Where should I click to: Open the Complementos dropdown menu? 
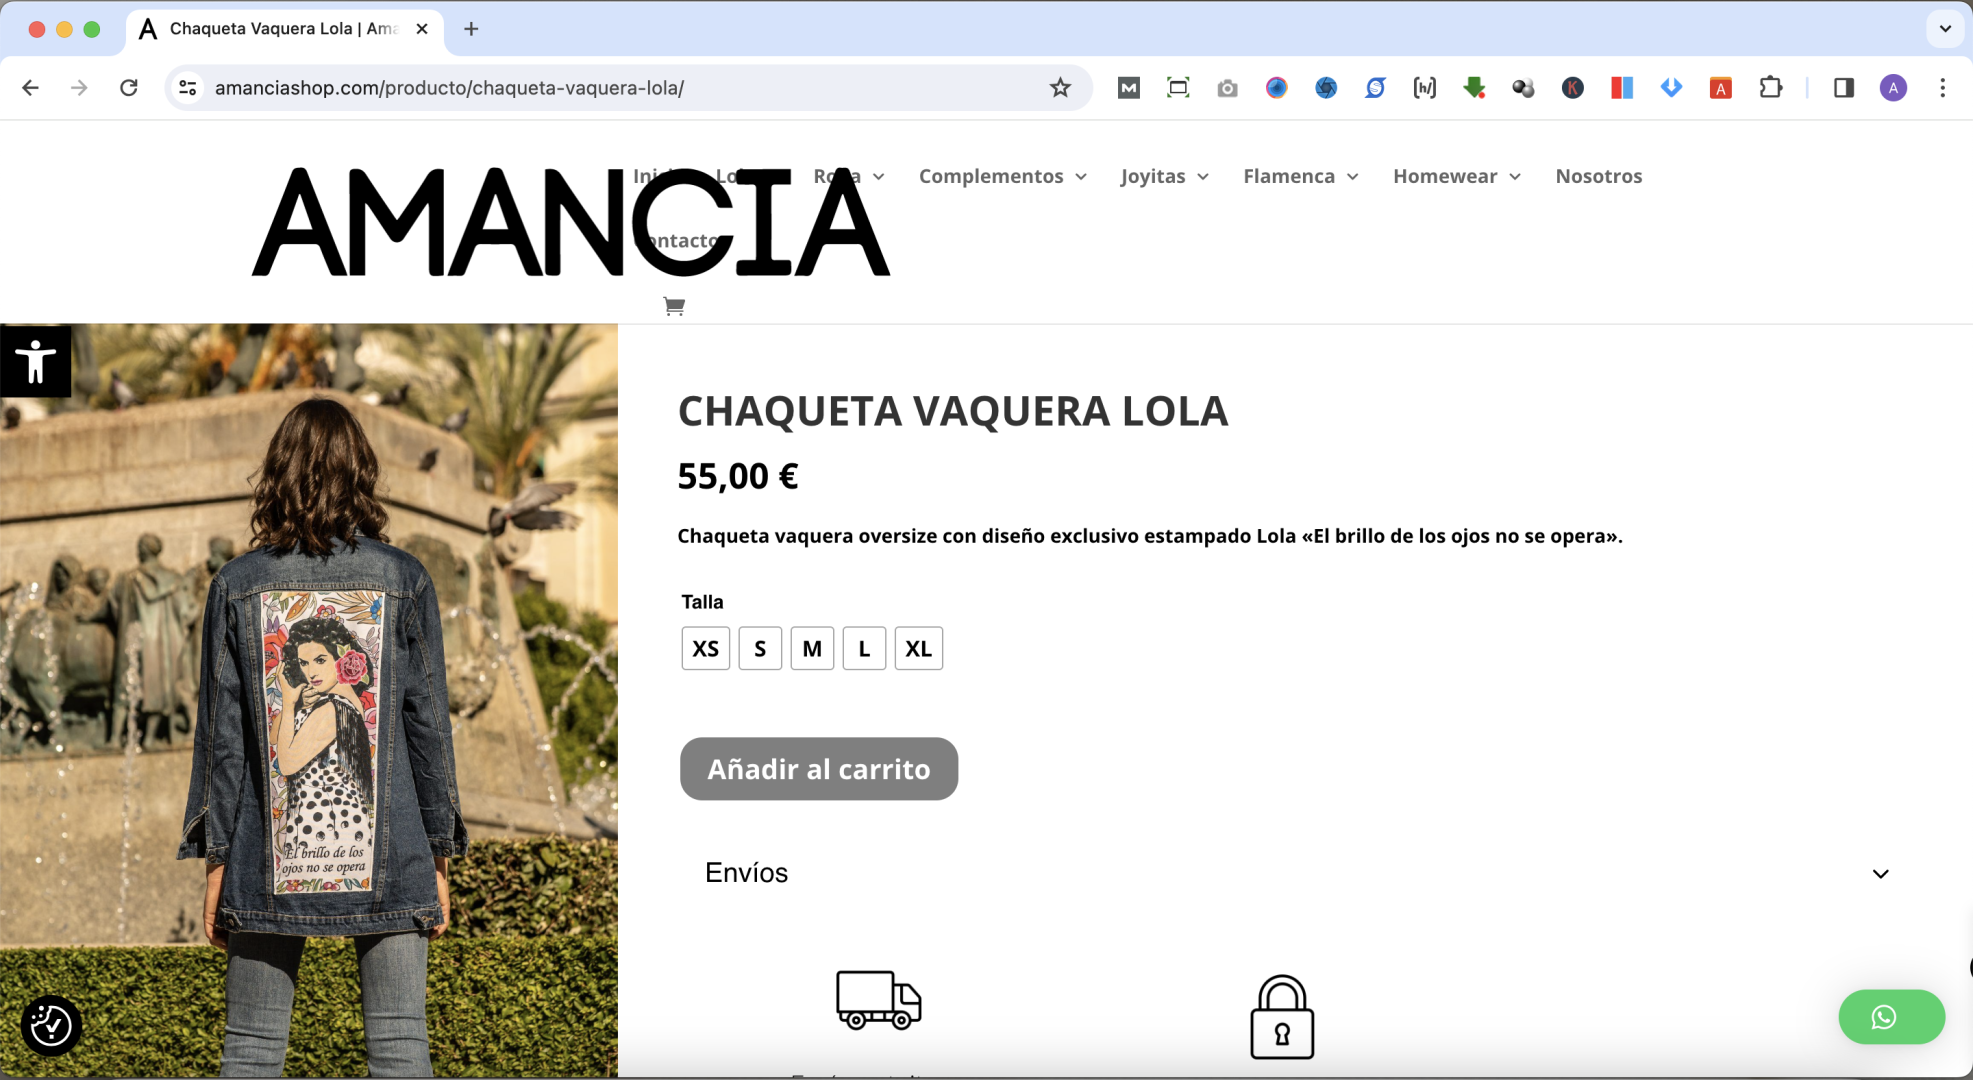(1002, 176)
